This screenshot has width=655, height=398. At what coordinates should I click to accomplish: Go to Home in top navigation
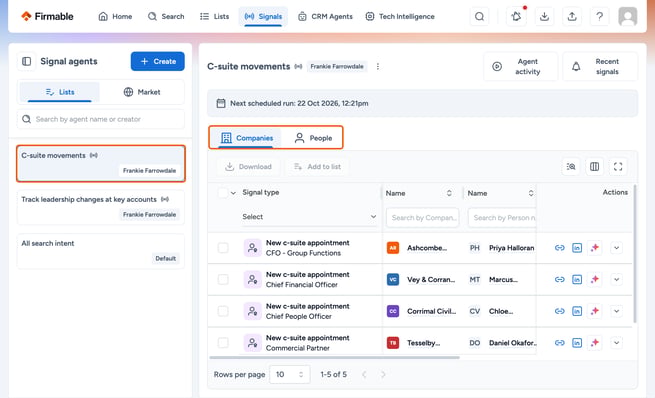tap(115, 16)
